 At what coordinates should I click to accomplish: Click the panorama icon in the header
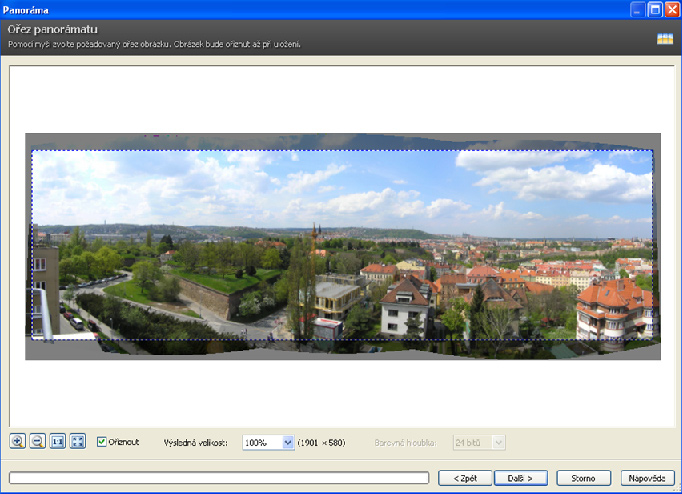coord(665,39)
